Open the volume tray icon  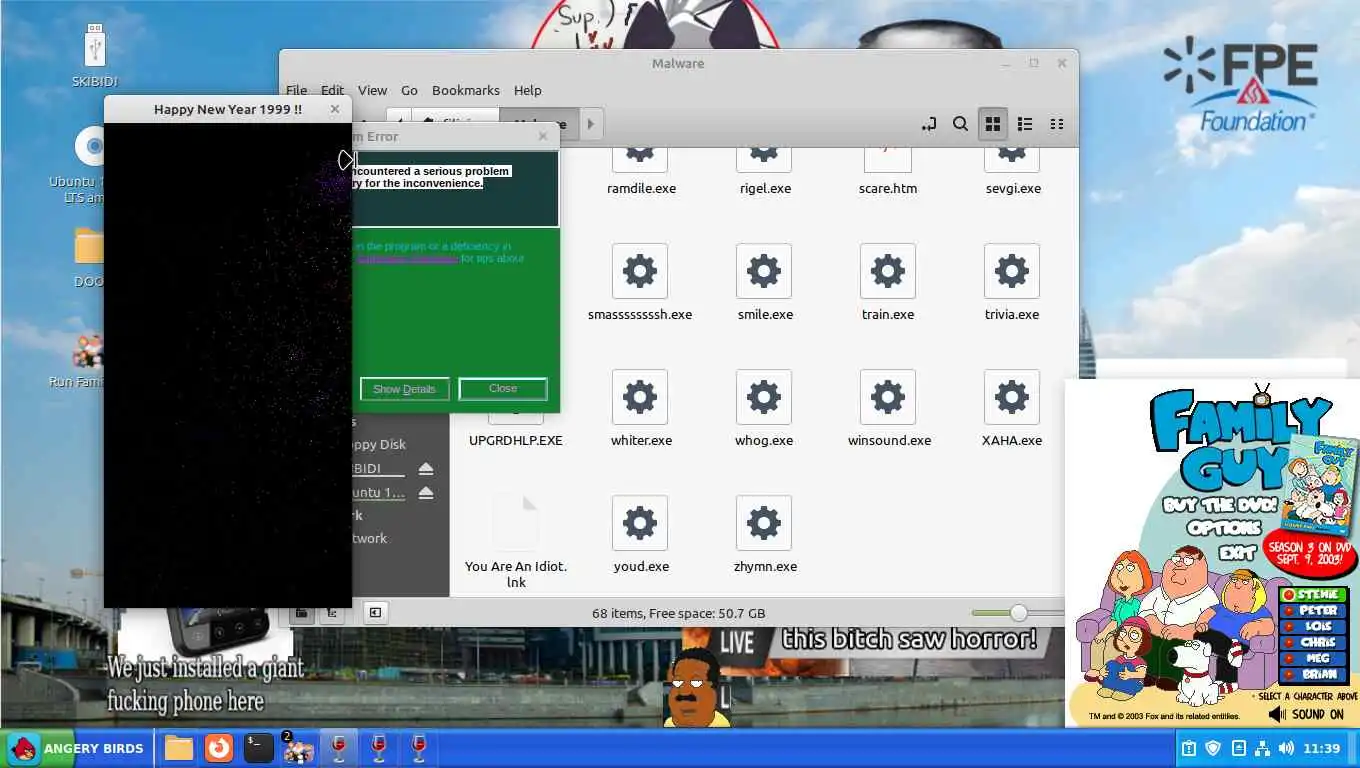tap(1286, 748)
